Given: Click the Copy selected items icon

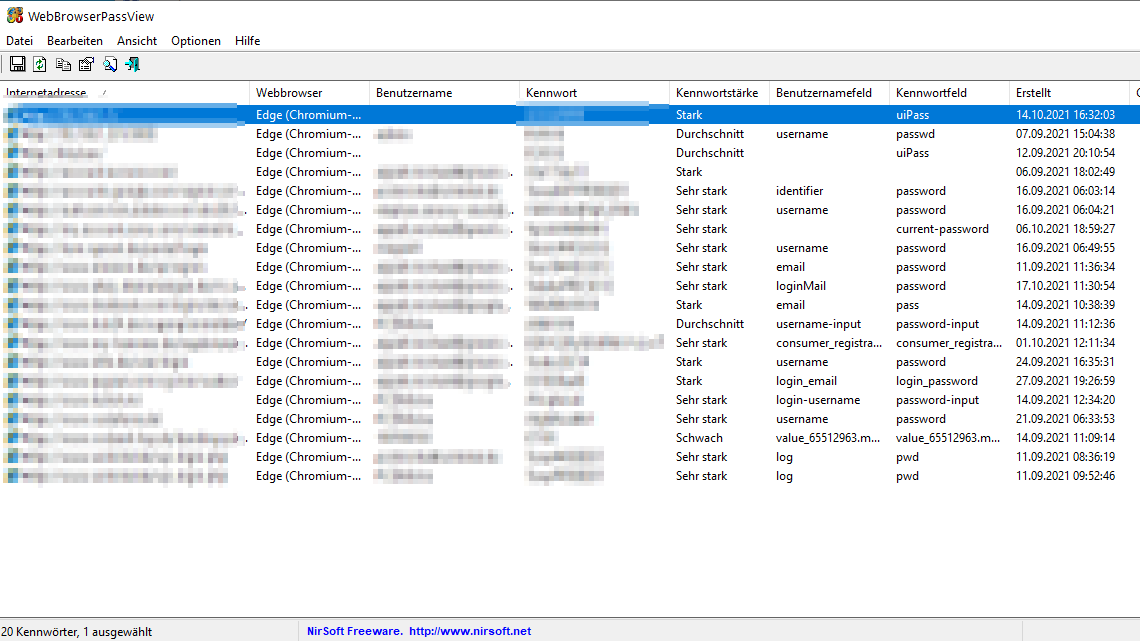Looking at the screenshot, I should (63, 64).
